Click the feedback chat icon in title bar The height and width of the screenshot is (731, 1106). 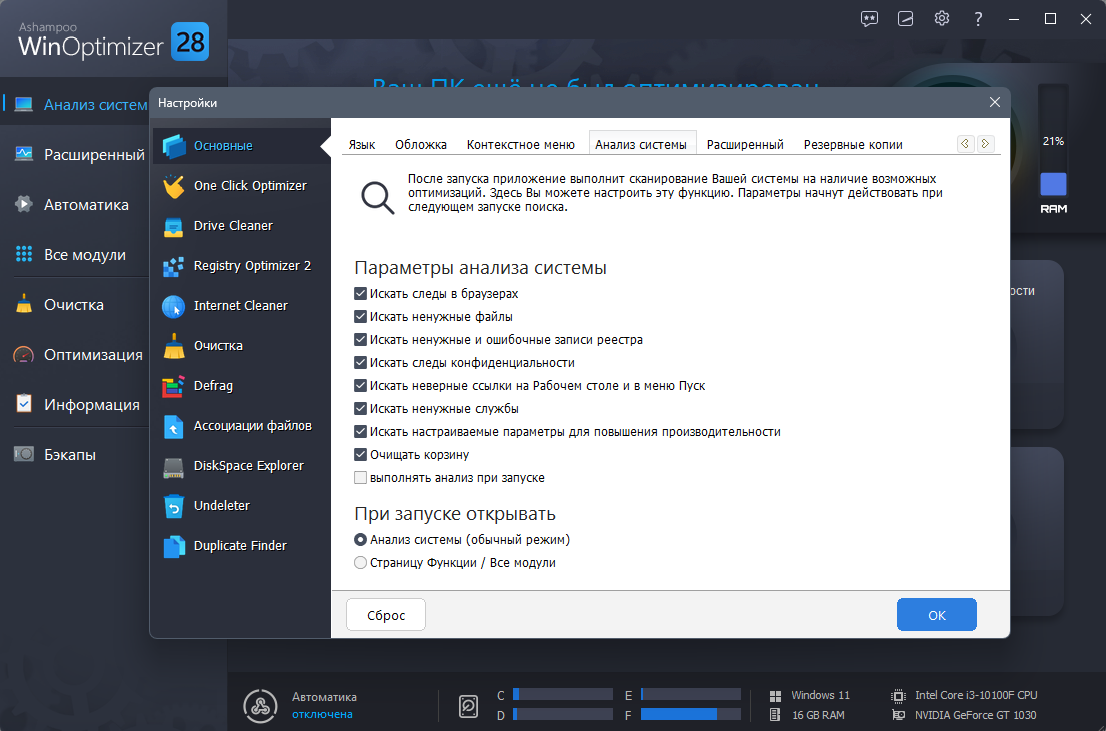870,19
